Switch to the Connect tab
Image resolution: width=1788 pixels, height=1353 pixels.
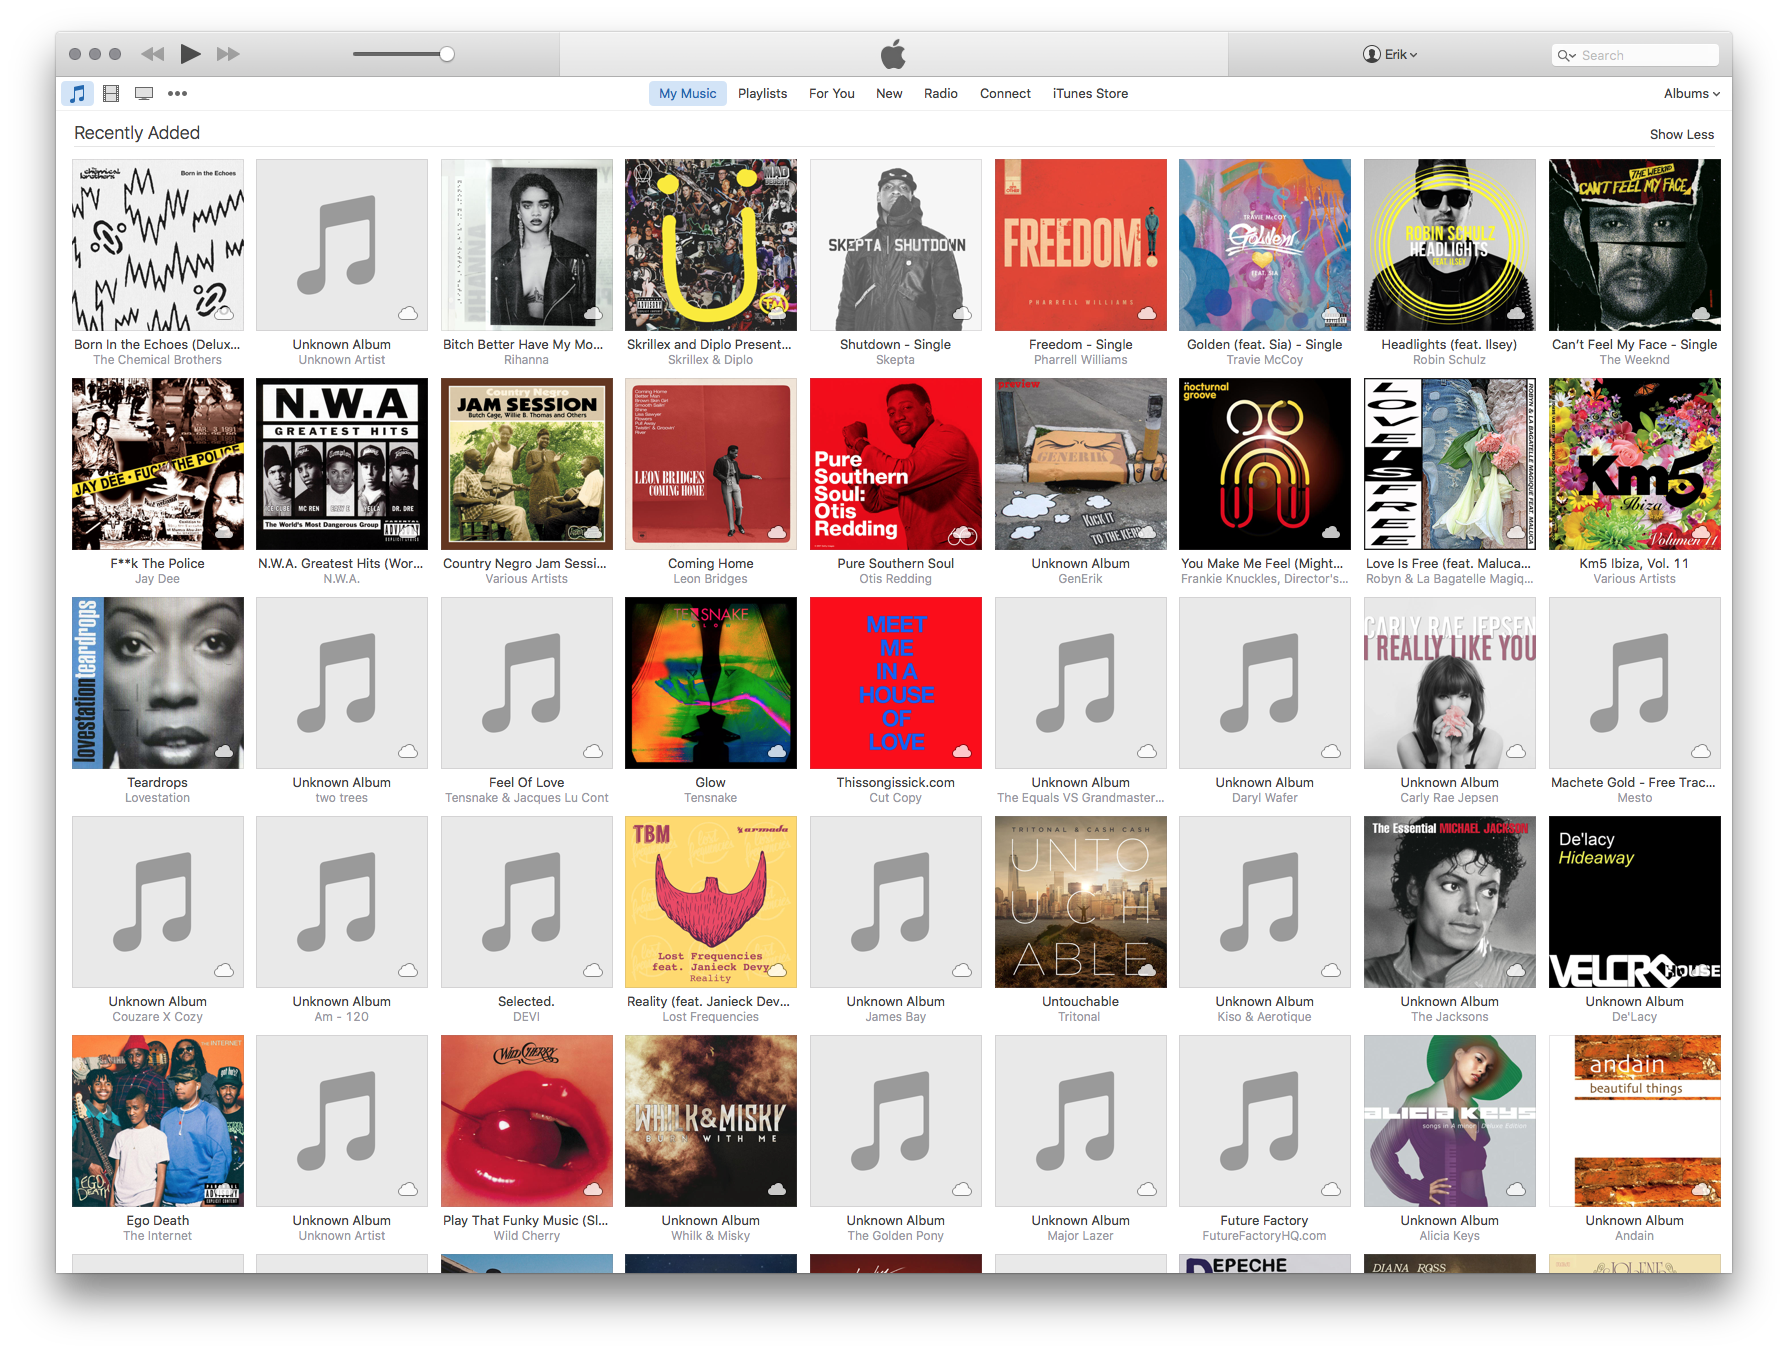tap(1005, 93)
